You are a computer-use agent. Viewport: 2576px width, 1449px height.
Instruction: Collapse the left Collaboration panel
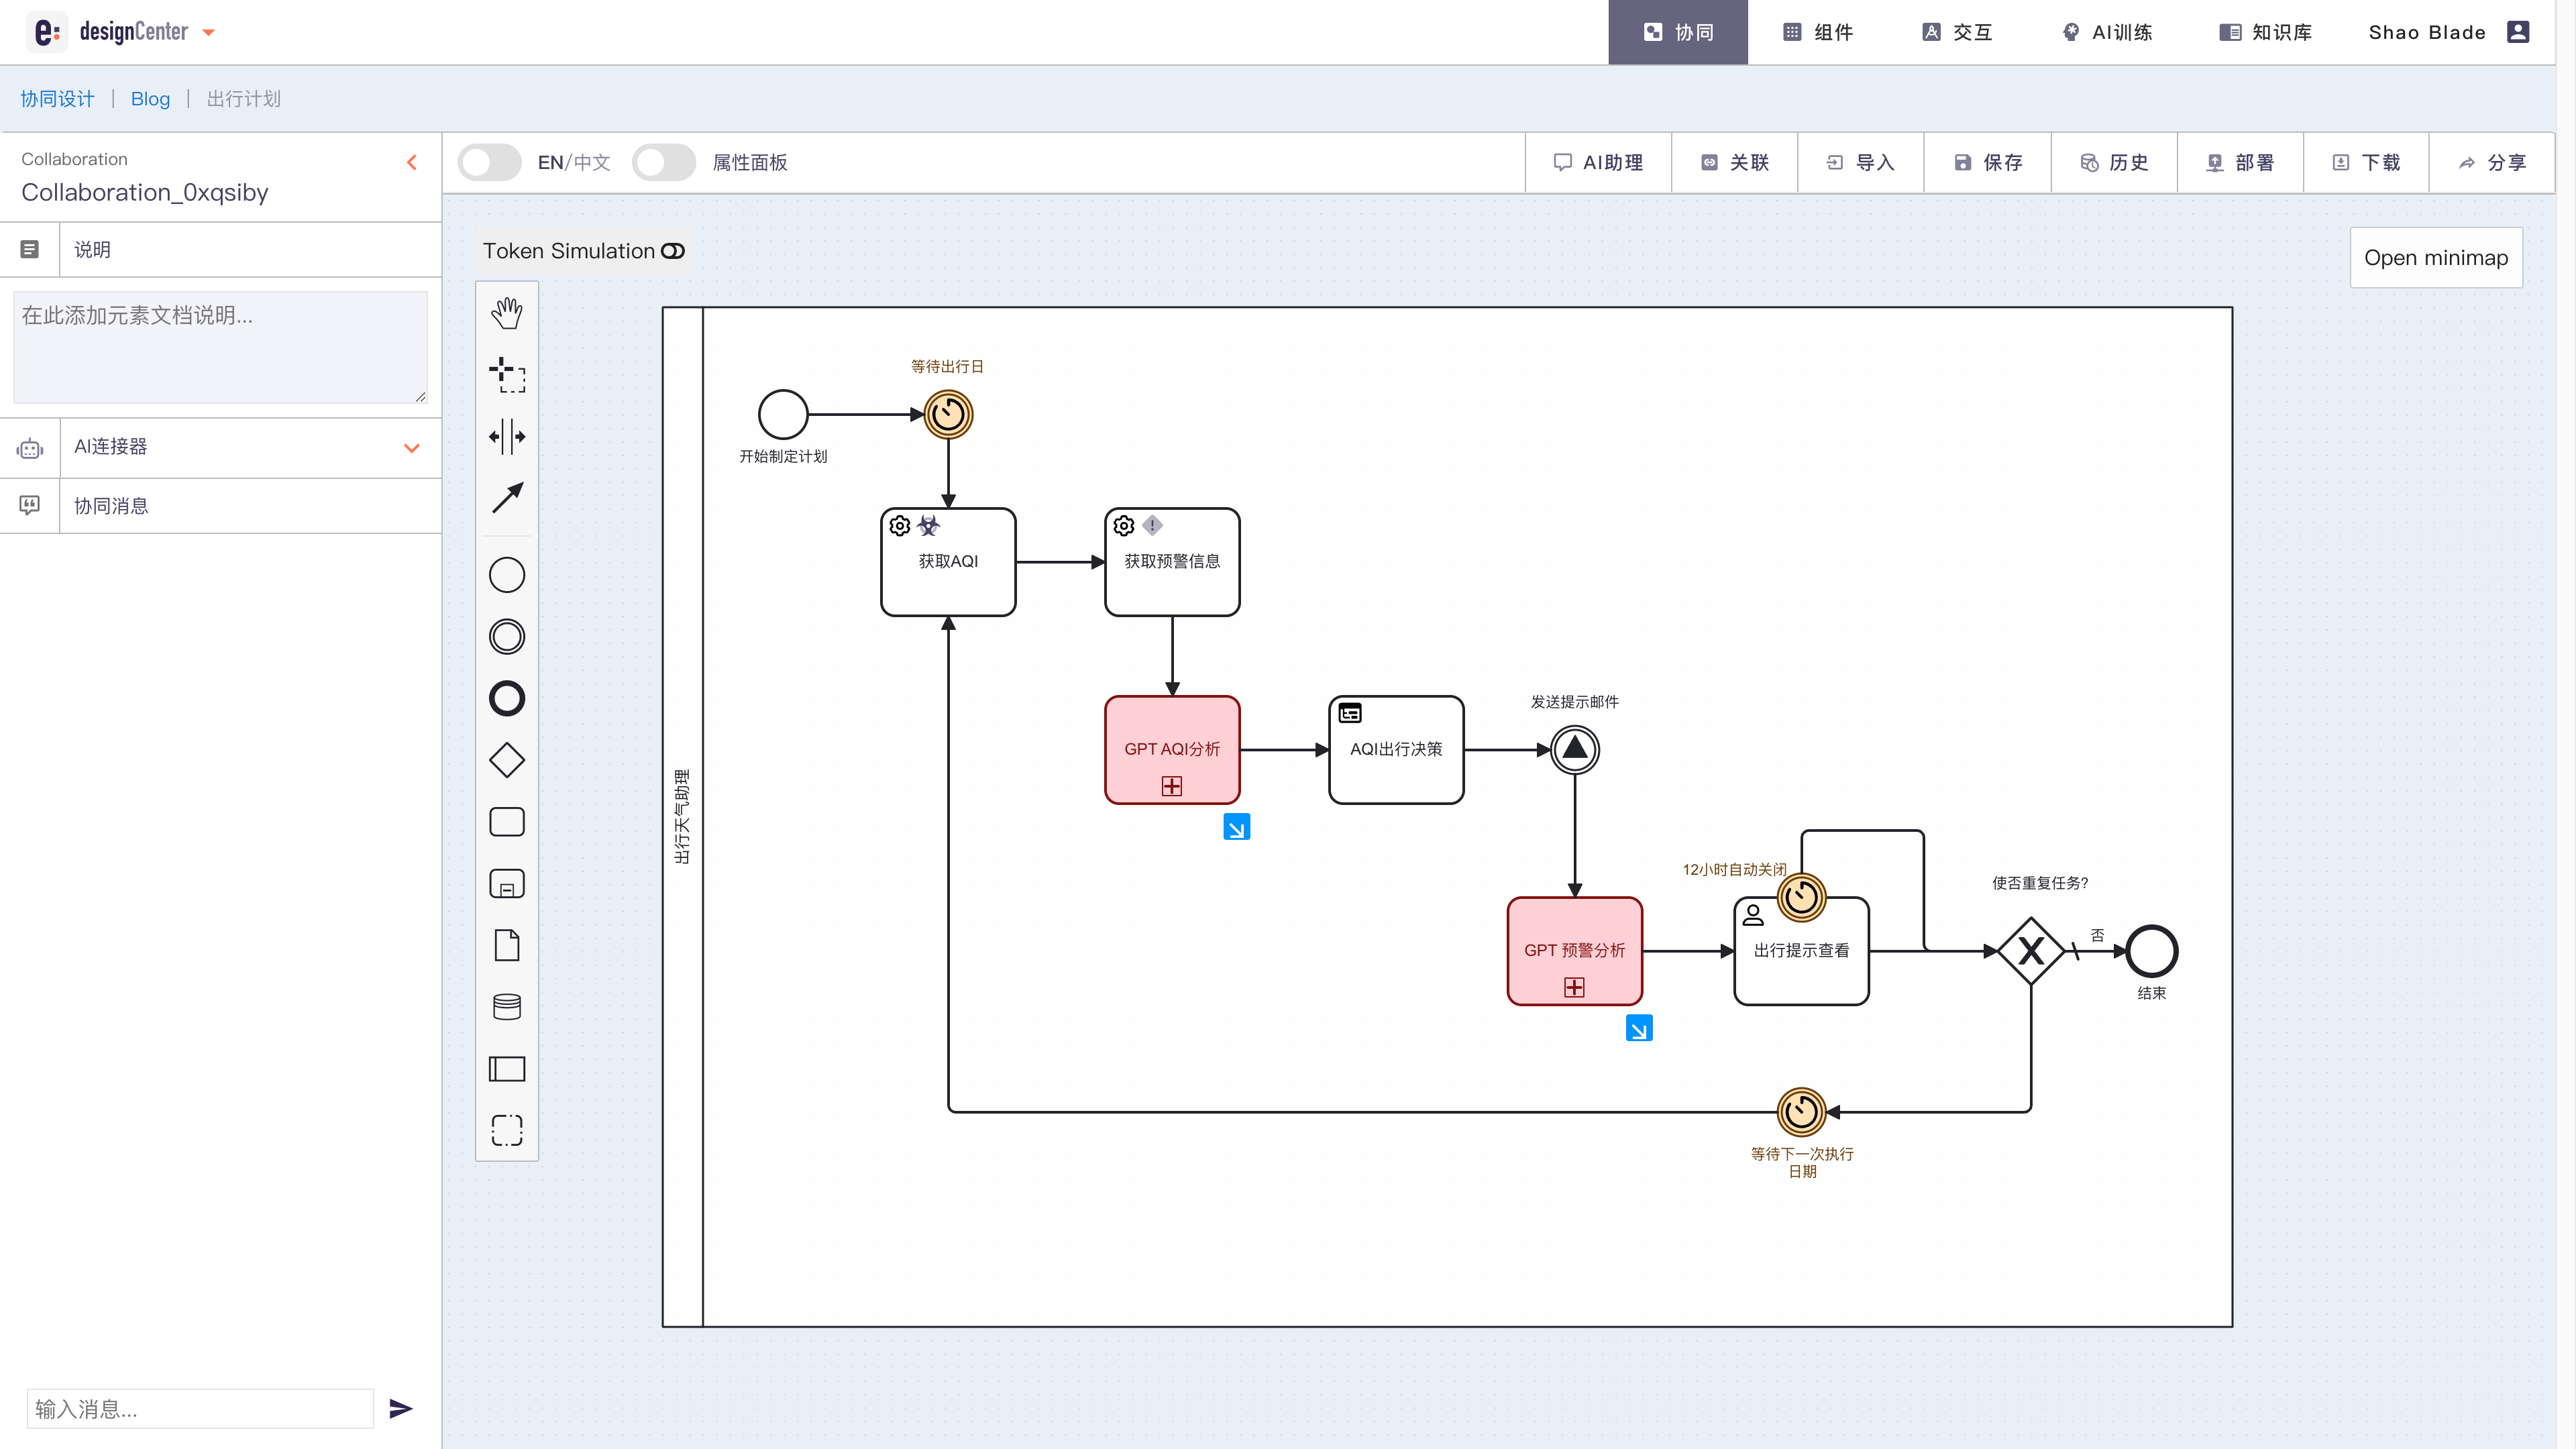point(412,162)
